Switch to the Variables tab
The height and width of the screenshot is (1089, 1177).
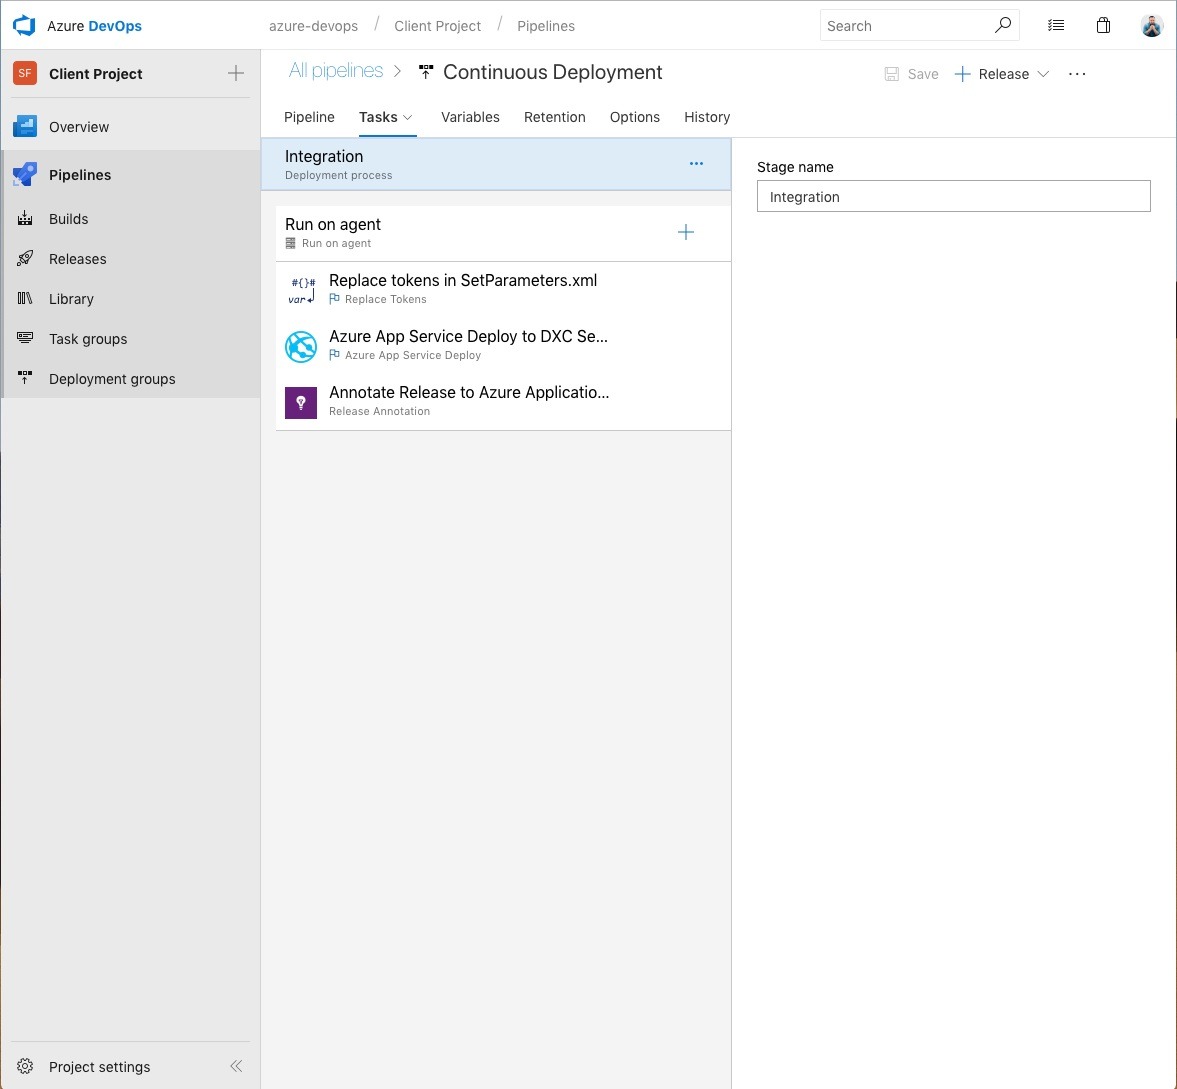pos(470,117)
